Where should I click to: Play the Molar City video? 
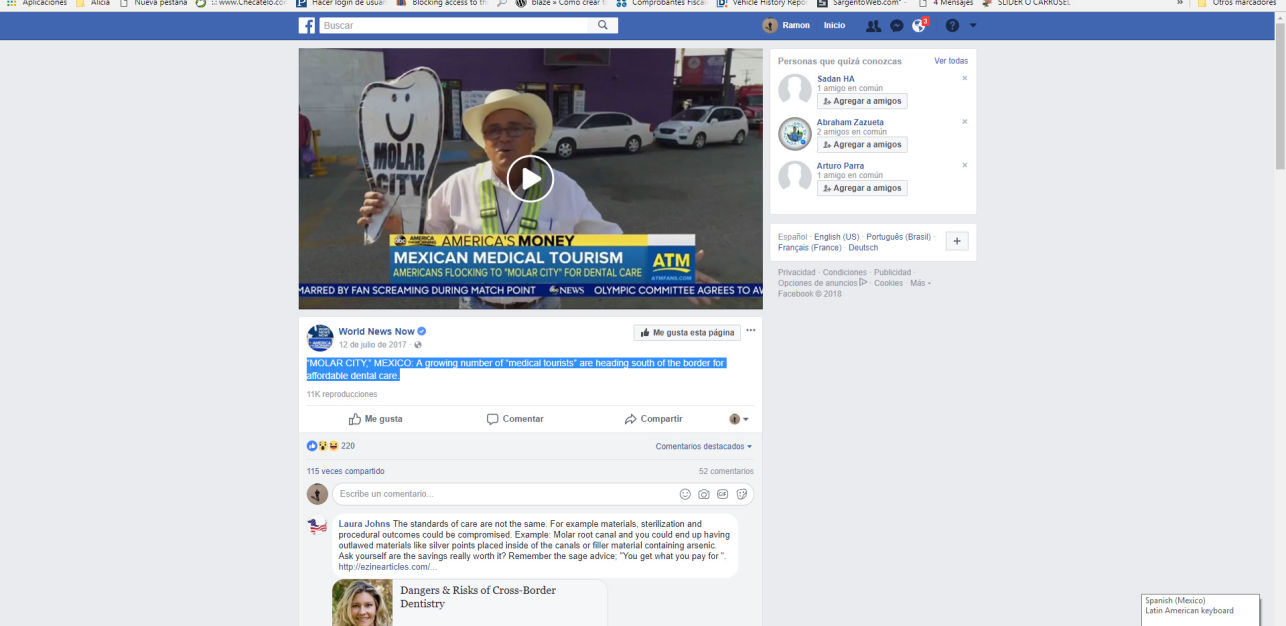(530, 179)
